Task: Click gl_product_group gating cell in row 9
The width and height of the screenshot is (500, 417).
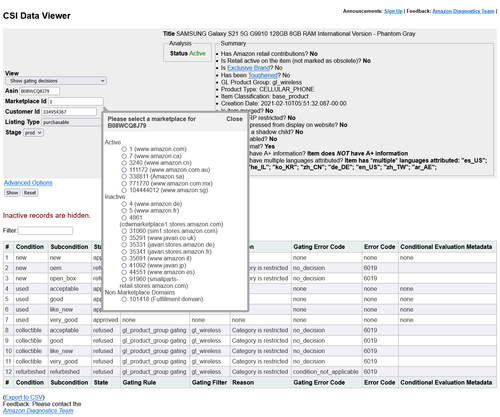Action: tap(154, 341)
